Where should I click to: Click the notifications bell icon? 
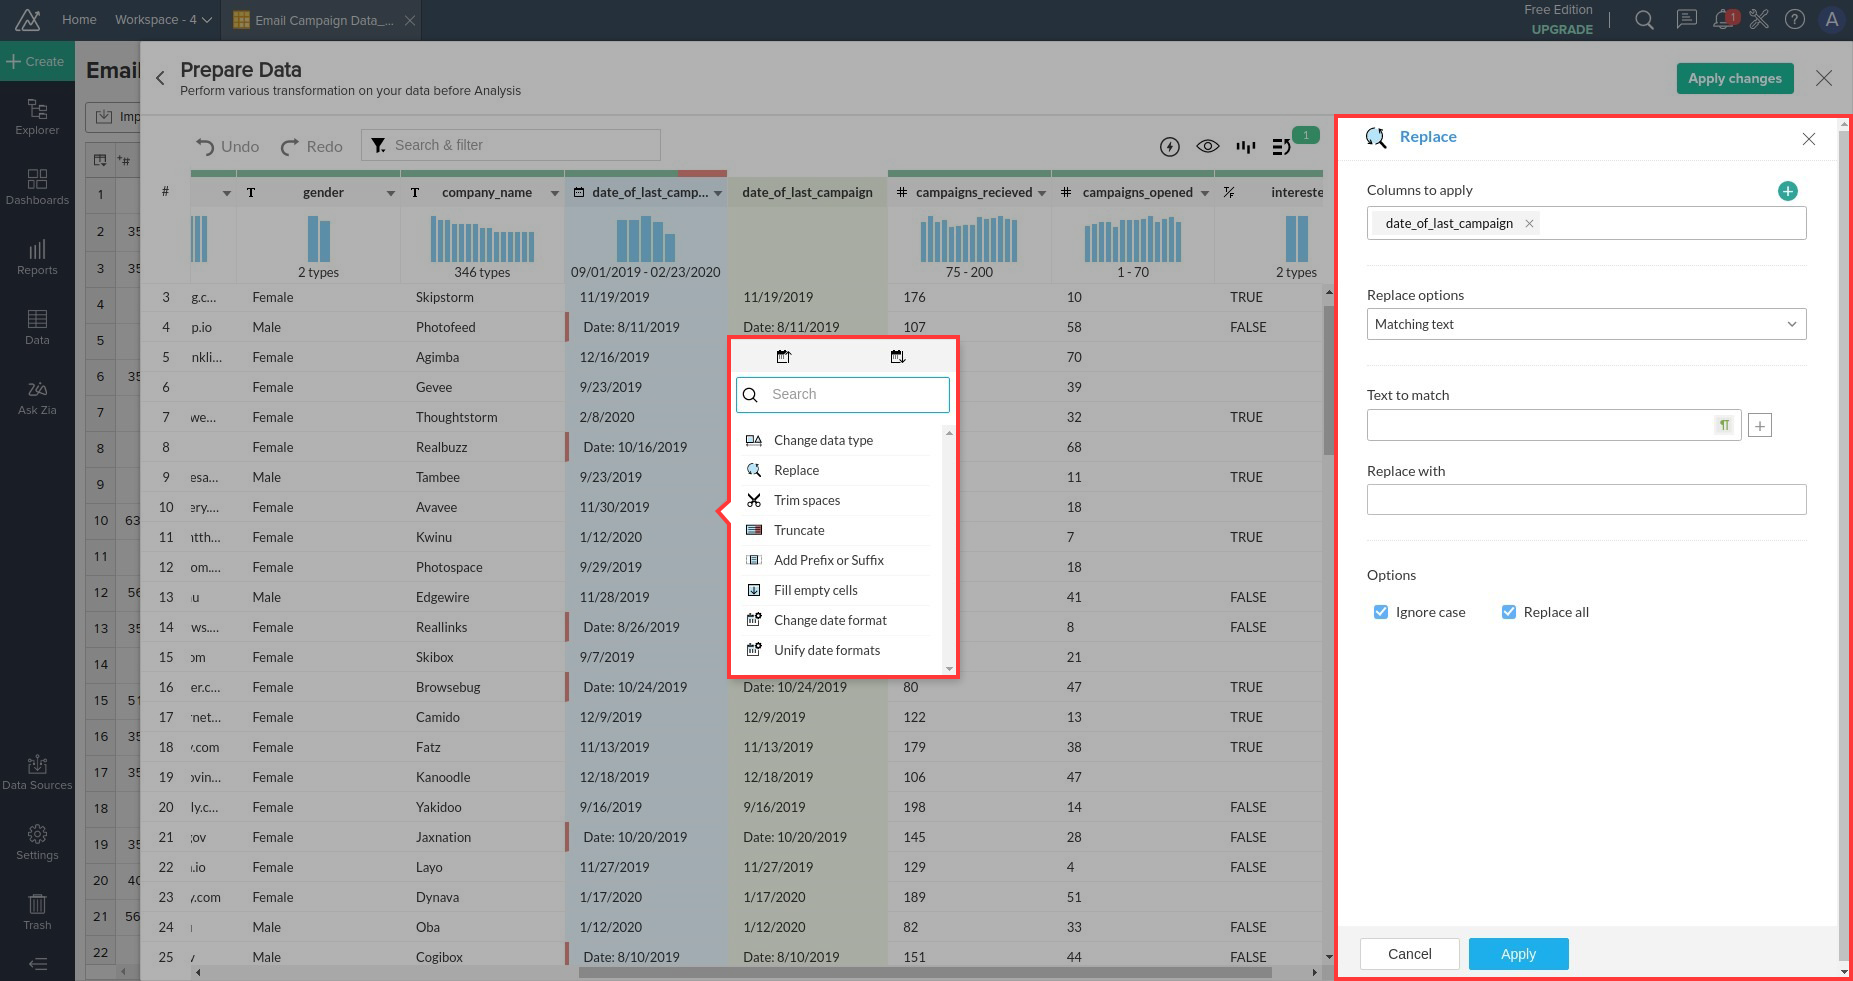pos(1723,20)
